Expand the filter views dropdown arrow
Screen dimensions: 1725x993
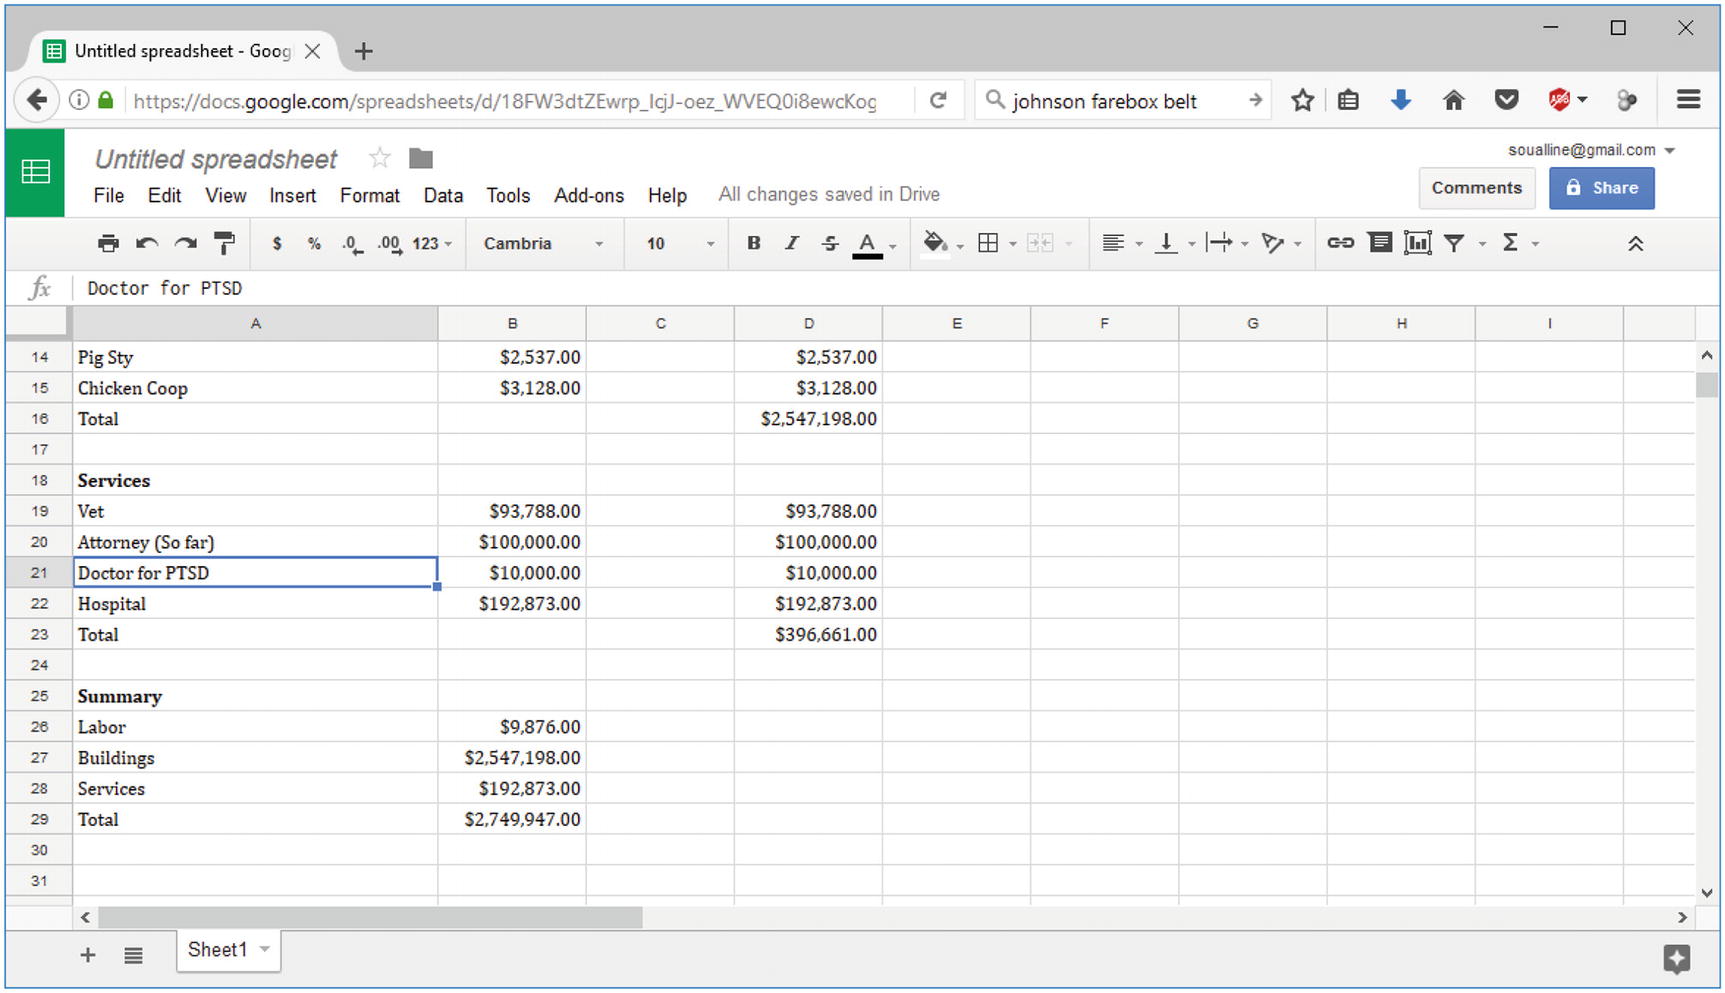pos(1482,244)
